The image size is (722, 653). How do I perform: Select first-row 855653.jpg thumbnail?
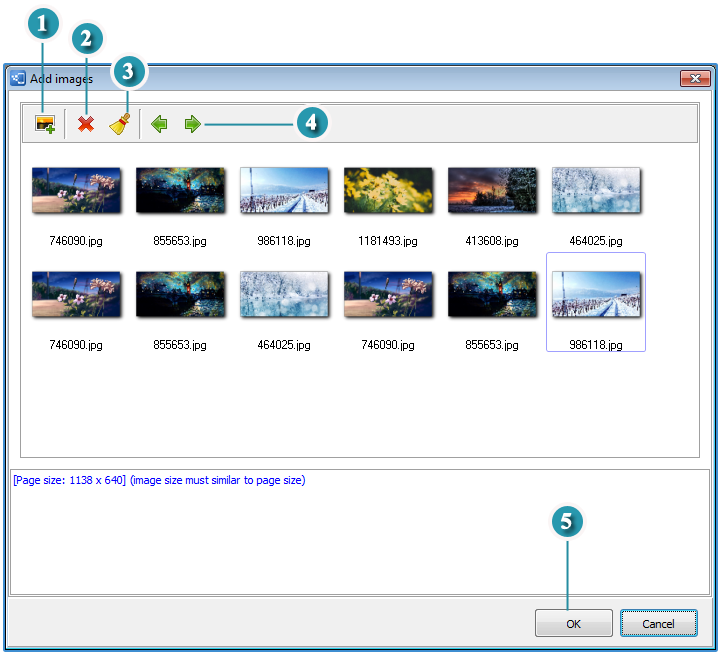180,190
